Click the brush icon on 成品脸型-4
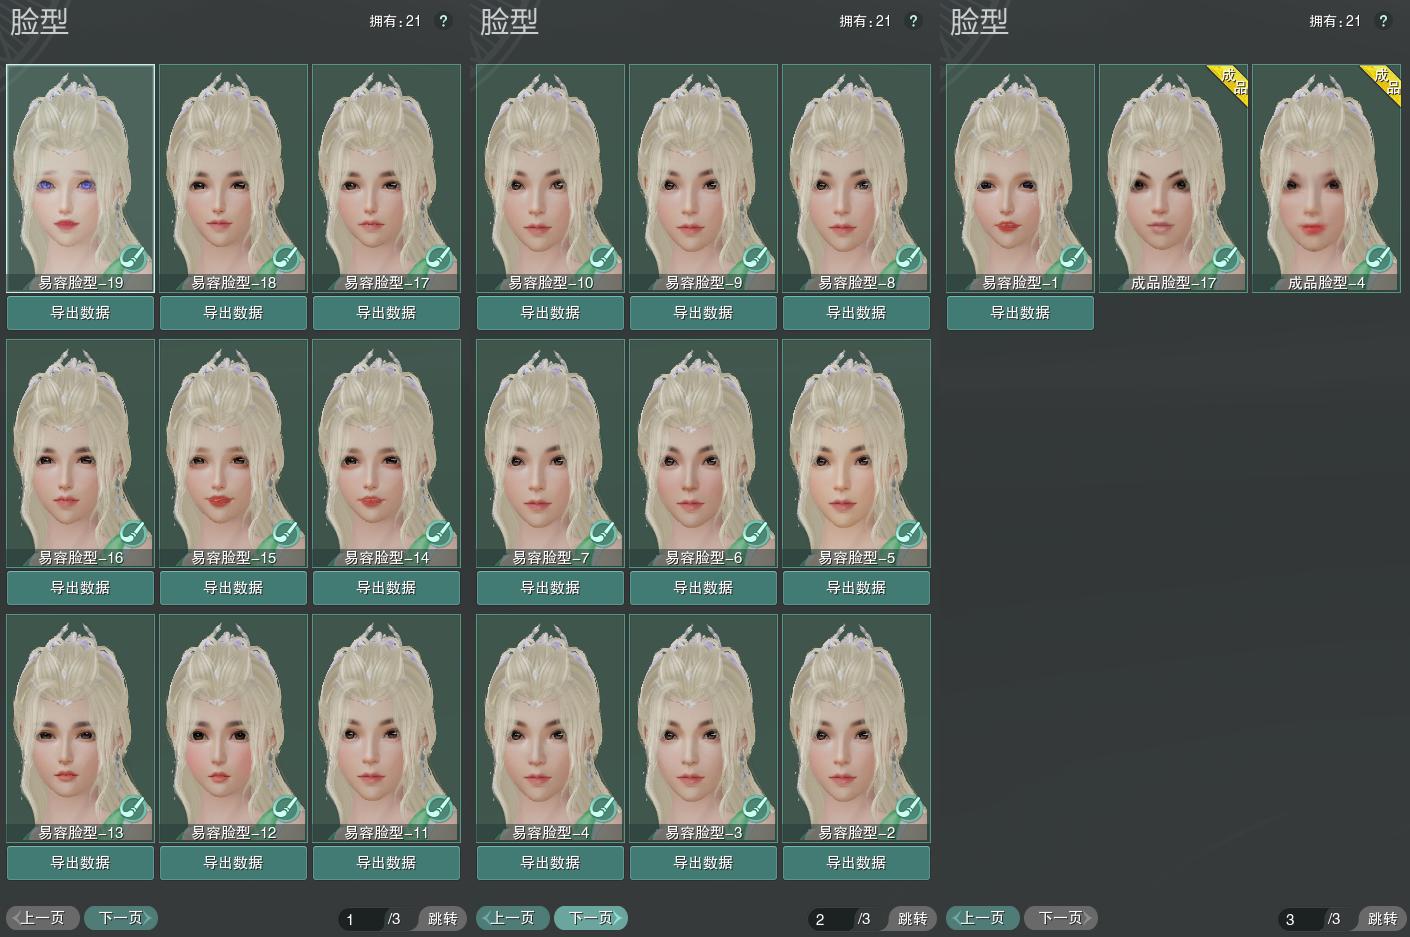The height and width of the screenshot is (937, 1410). tap(1380, 260)
